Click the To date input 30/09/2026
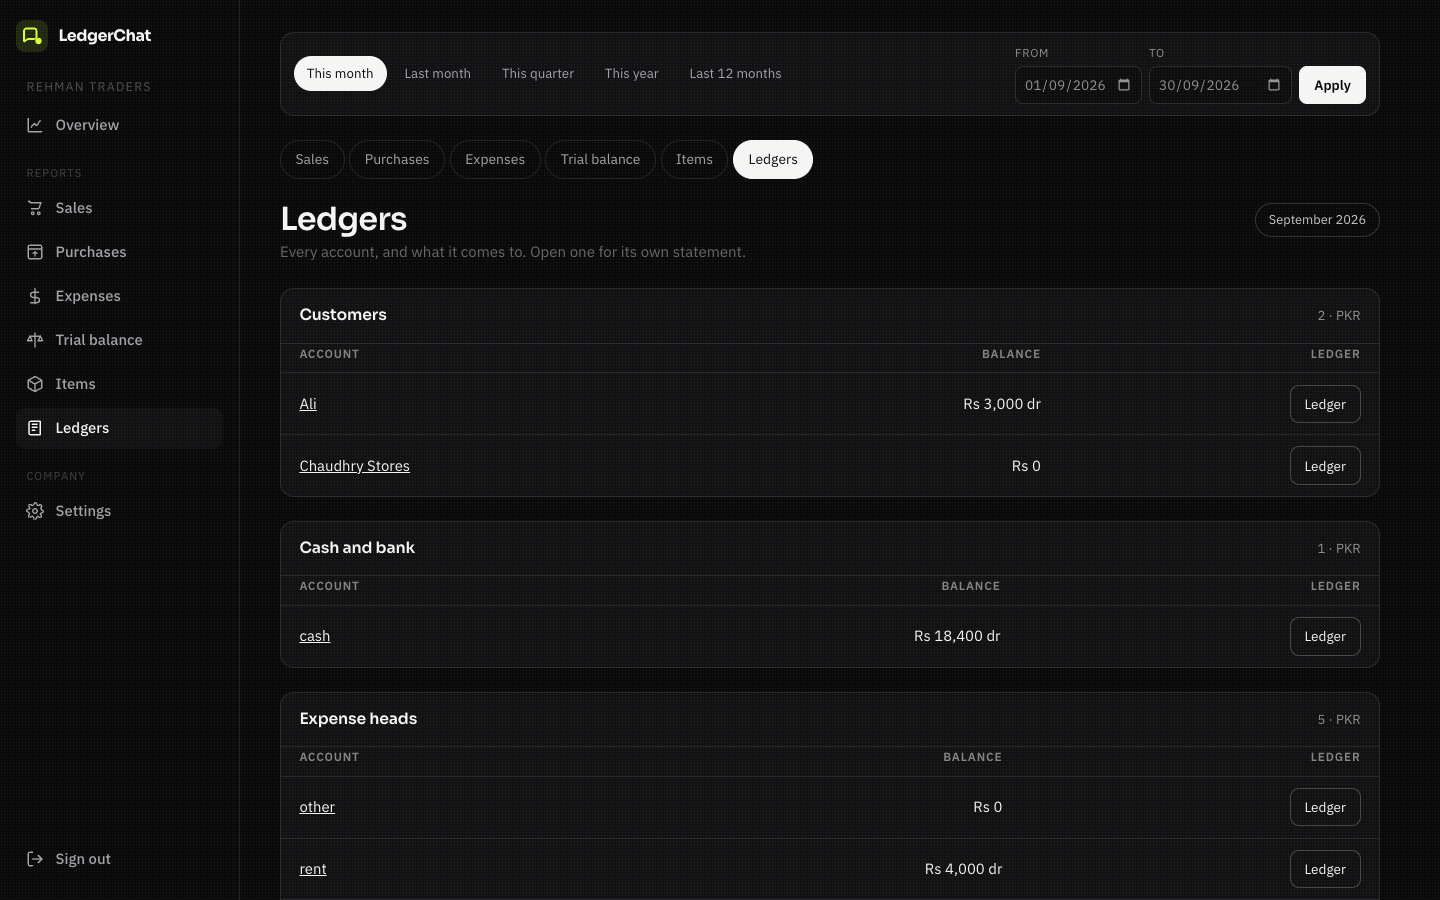1440x900 pixels. click(x=1220, y=85)
